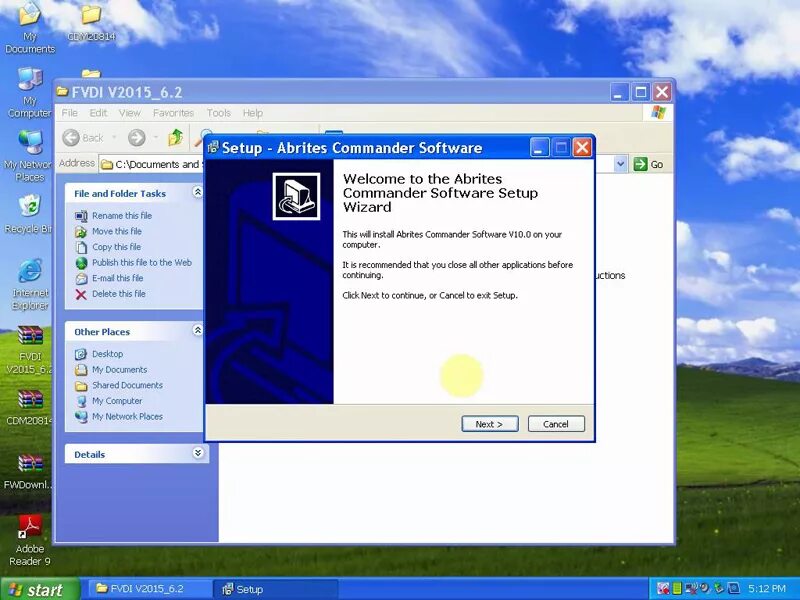Click the explorer address bar path field
Screen dimensions: 800x600
point(153,164)
